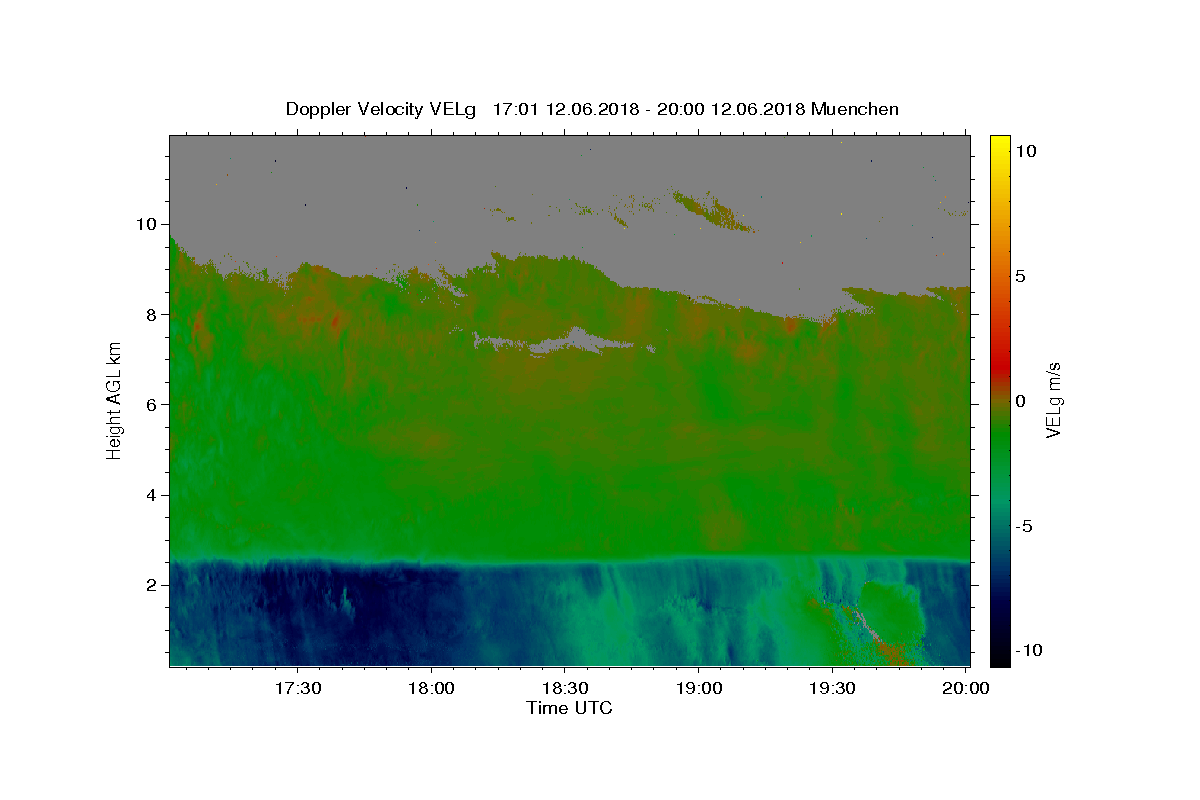Click the colorbar value 0 label
Screen dimensions: 1200x800
(x=1020, y=401)
